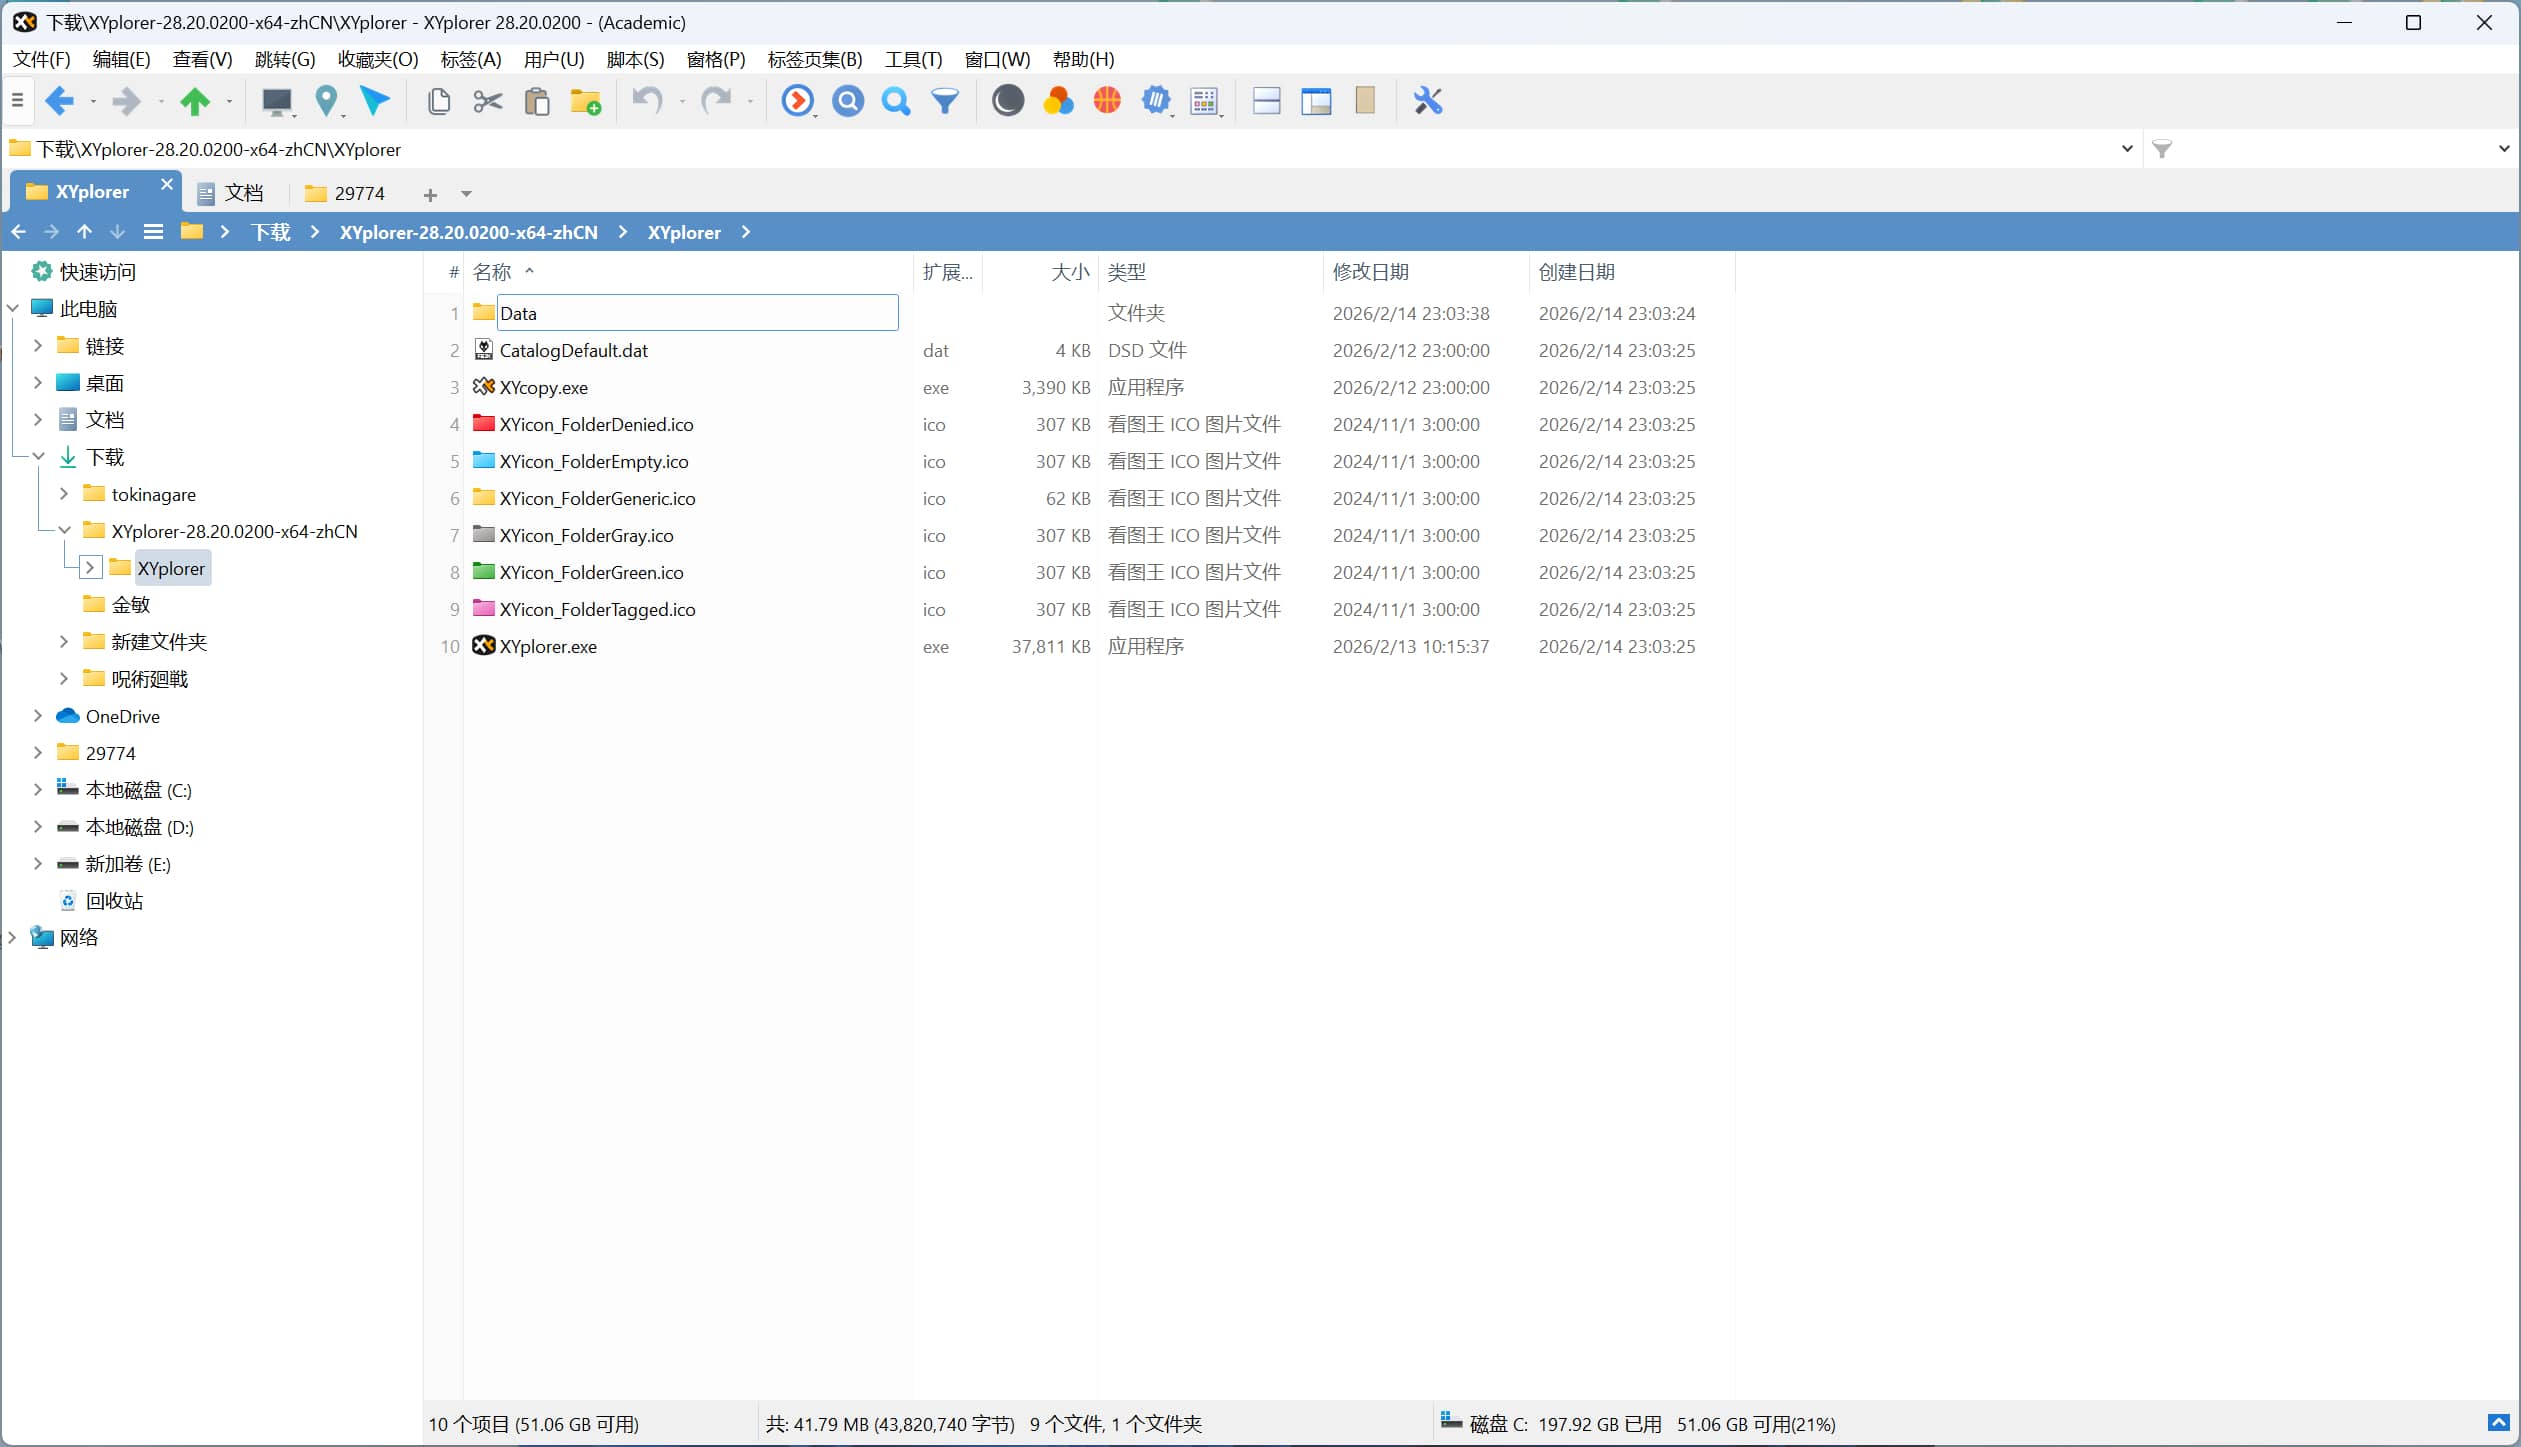Switch to the 文档 tab
Screen dimensions: 2521x1447
point(232,193)
